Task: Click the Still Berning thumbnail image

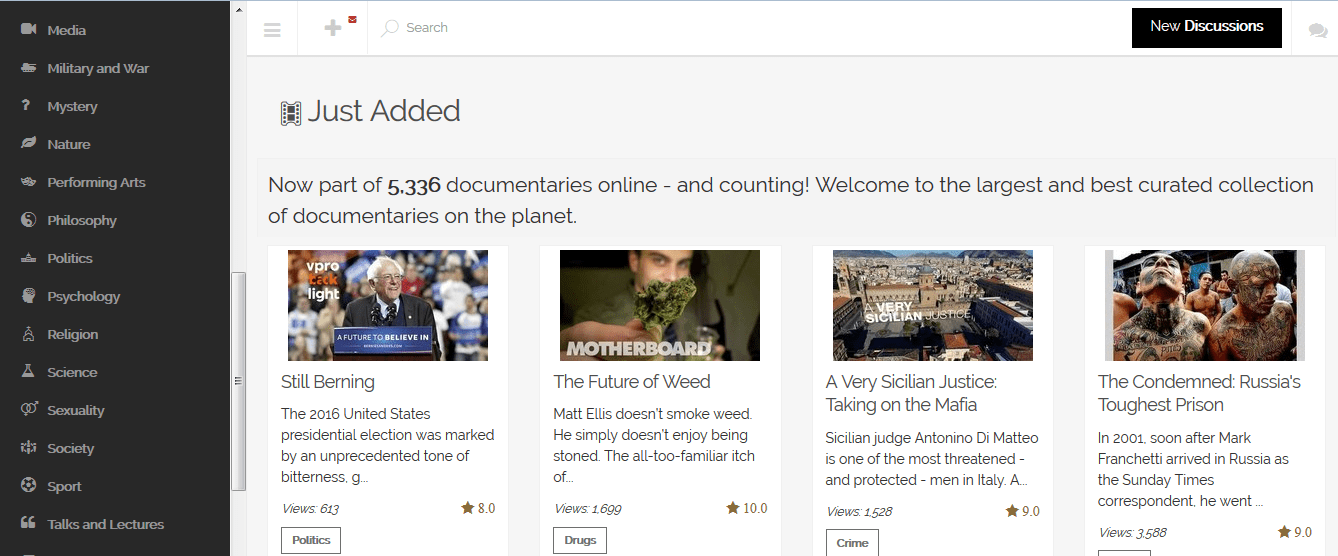Action: pos(388,305)
